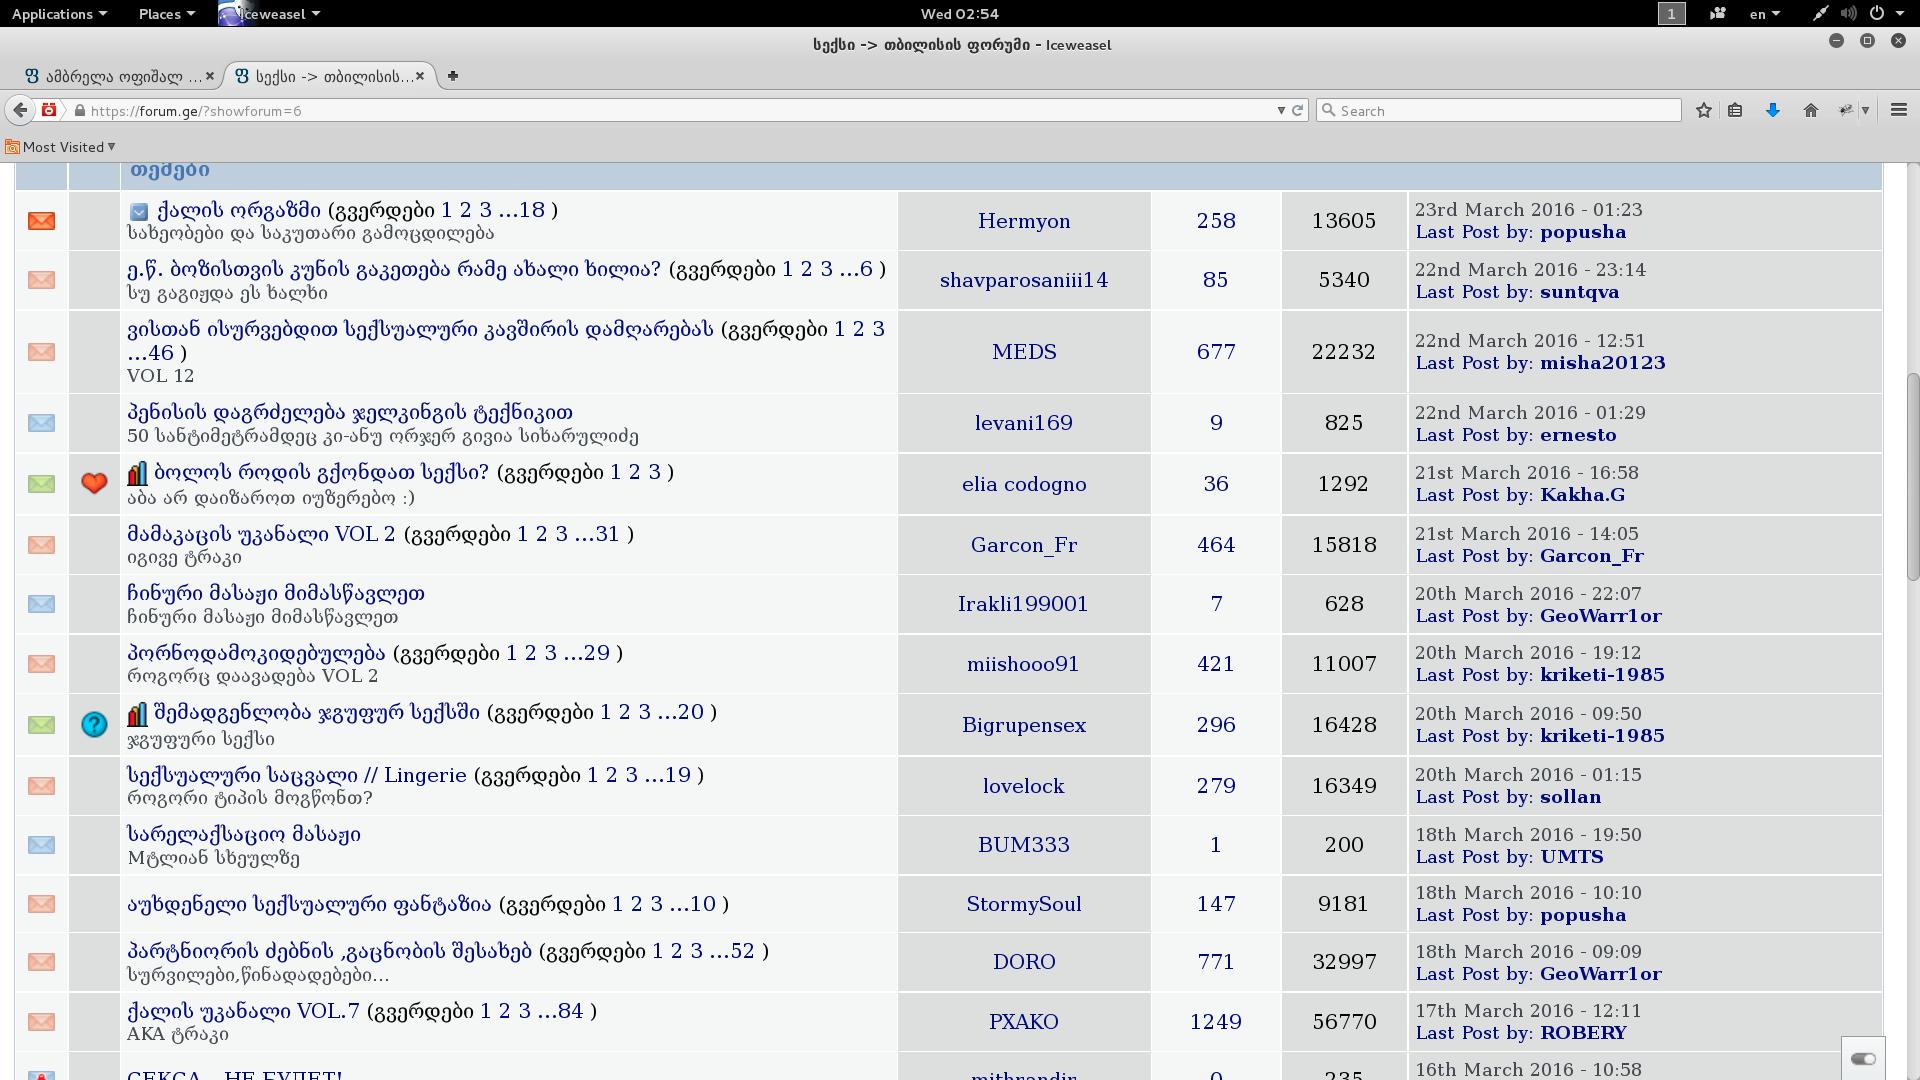Click the back navigation arrow
Image resolution: width=1920 pixels, height=1080 pixels.
click(20, 111)
